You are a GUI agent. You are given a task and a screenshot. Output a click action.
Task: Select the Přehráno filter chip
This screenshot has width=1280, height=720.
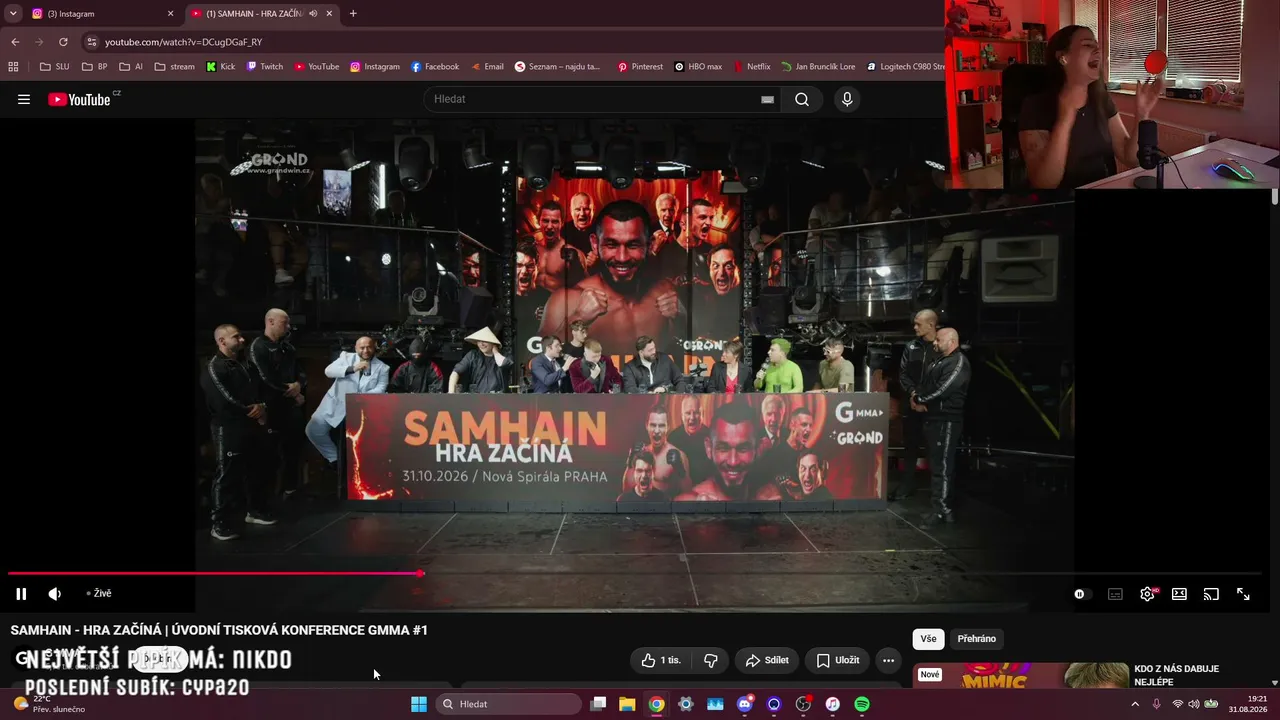point(977,639)
